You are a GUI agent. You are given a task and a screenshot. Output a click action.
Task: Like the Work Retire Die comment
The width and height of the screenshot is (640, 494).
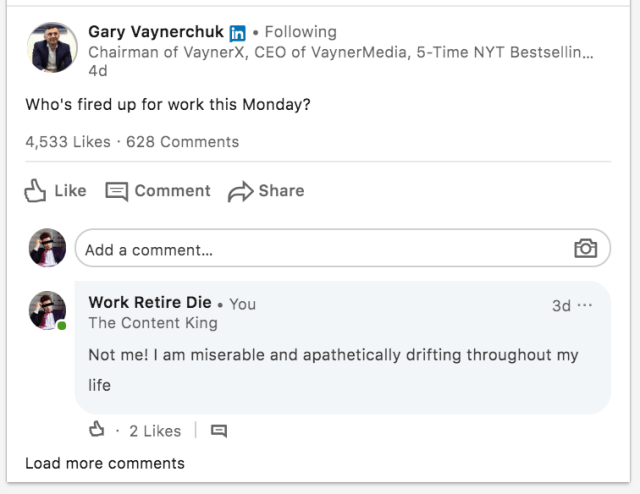[x=97, y=430]
